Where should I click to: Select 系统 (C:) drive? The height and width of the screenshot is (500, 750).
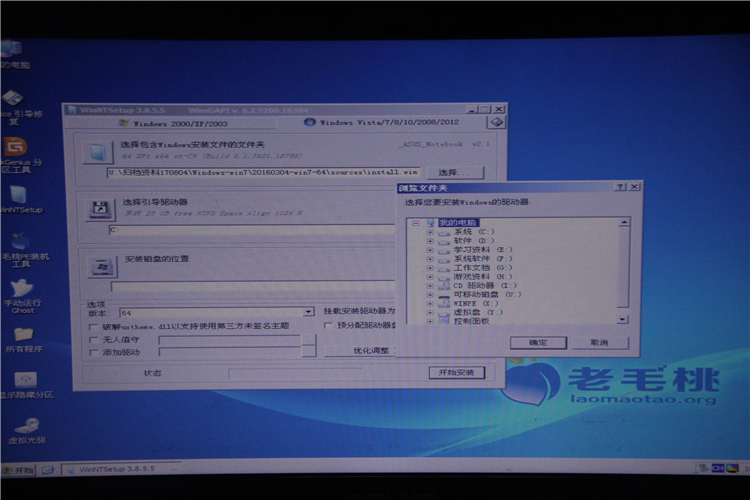474,232
